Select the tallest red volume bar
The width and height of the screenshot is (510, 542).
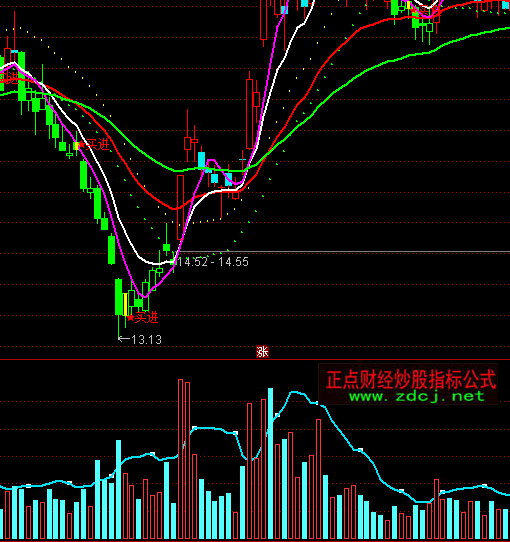[180, 459]
